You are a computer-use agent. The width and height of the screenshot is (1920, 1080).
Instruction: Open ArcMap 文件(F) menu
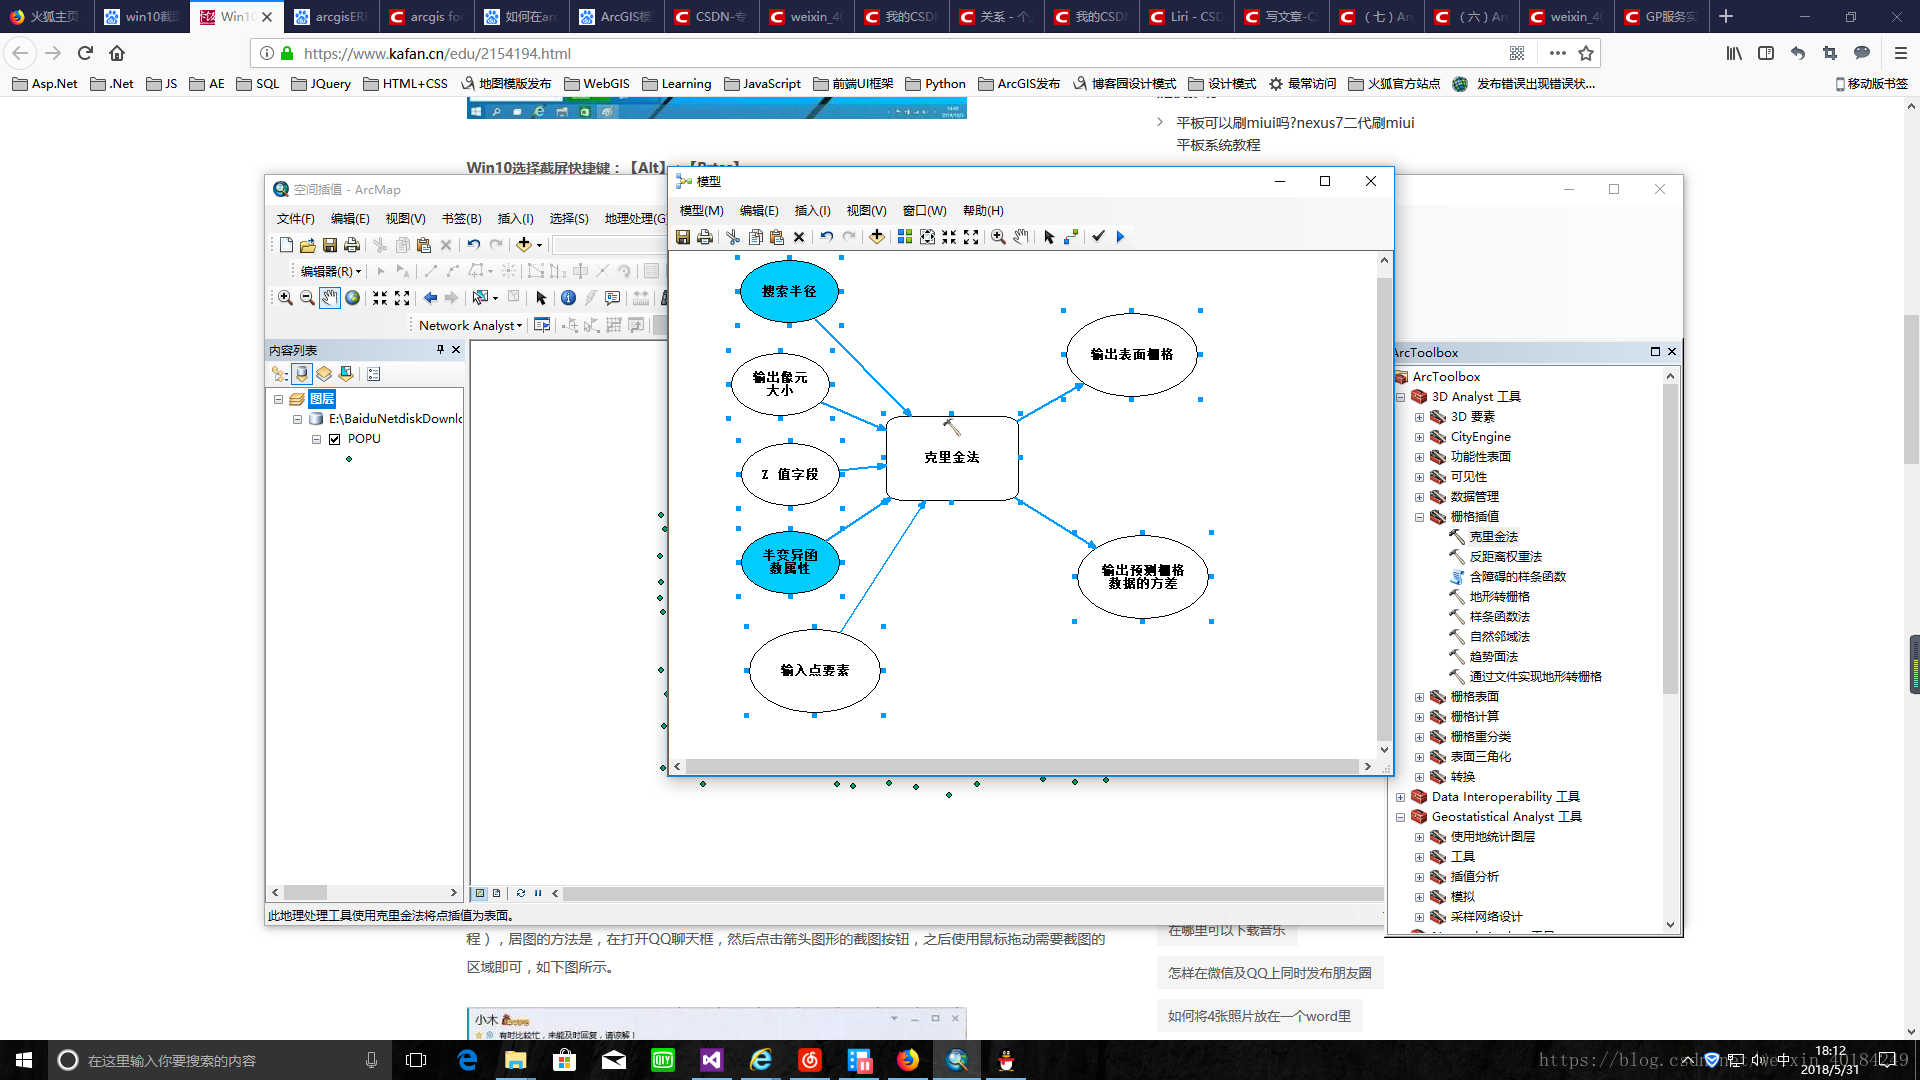pyautogui.click(x=295, y=219)
